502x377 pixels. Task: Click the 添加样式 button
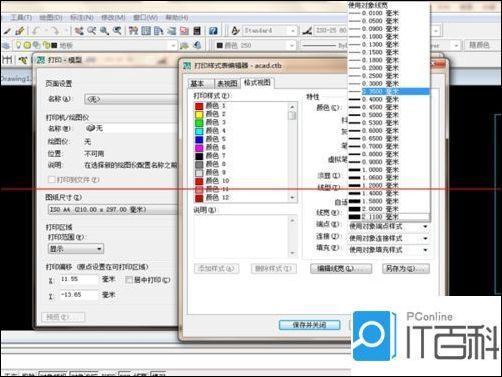tap(216, 269)
